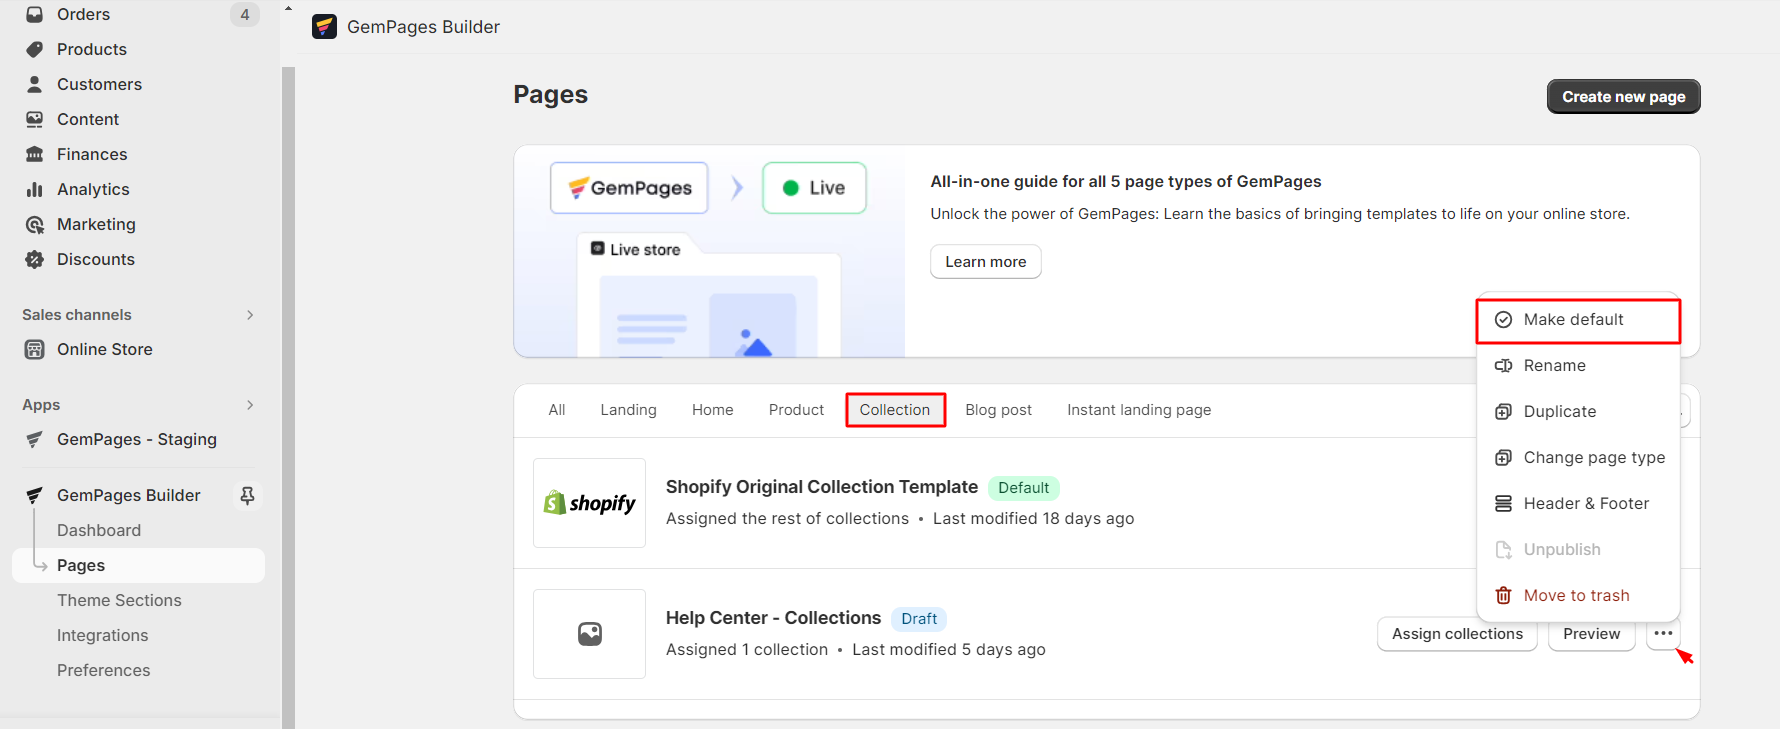Click the pin icon beside GemPages Builder
Screen dimensions: 1780x729
(x=247, y=495)
